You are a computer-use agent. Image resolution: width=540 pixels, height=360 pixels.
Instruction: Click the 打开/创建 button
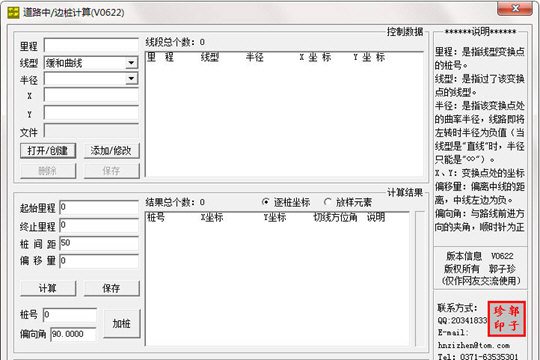point(48,151)
